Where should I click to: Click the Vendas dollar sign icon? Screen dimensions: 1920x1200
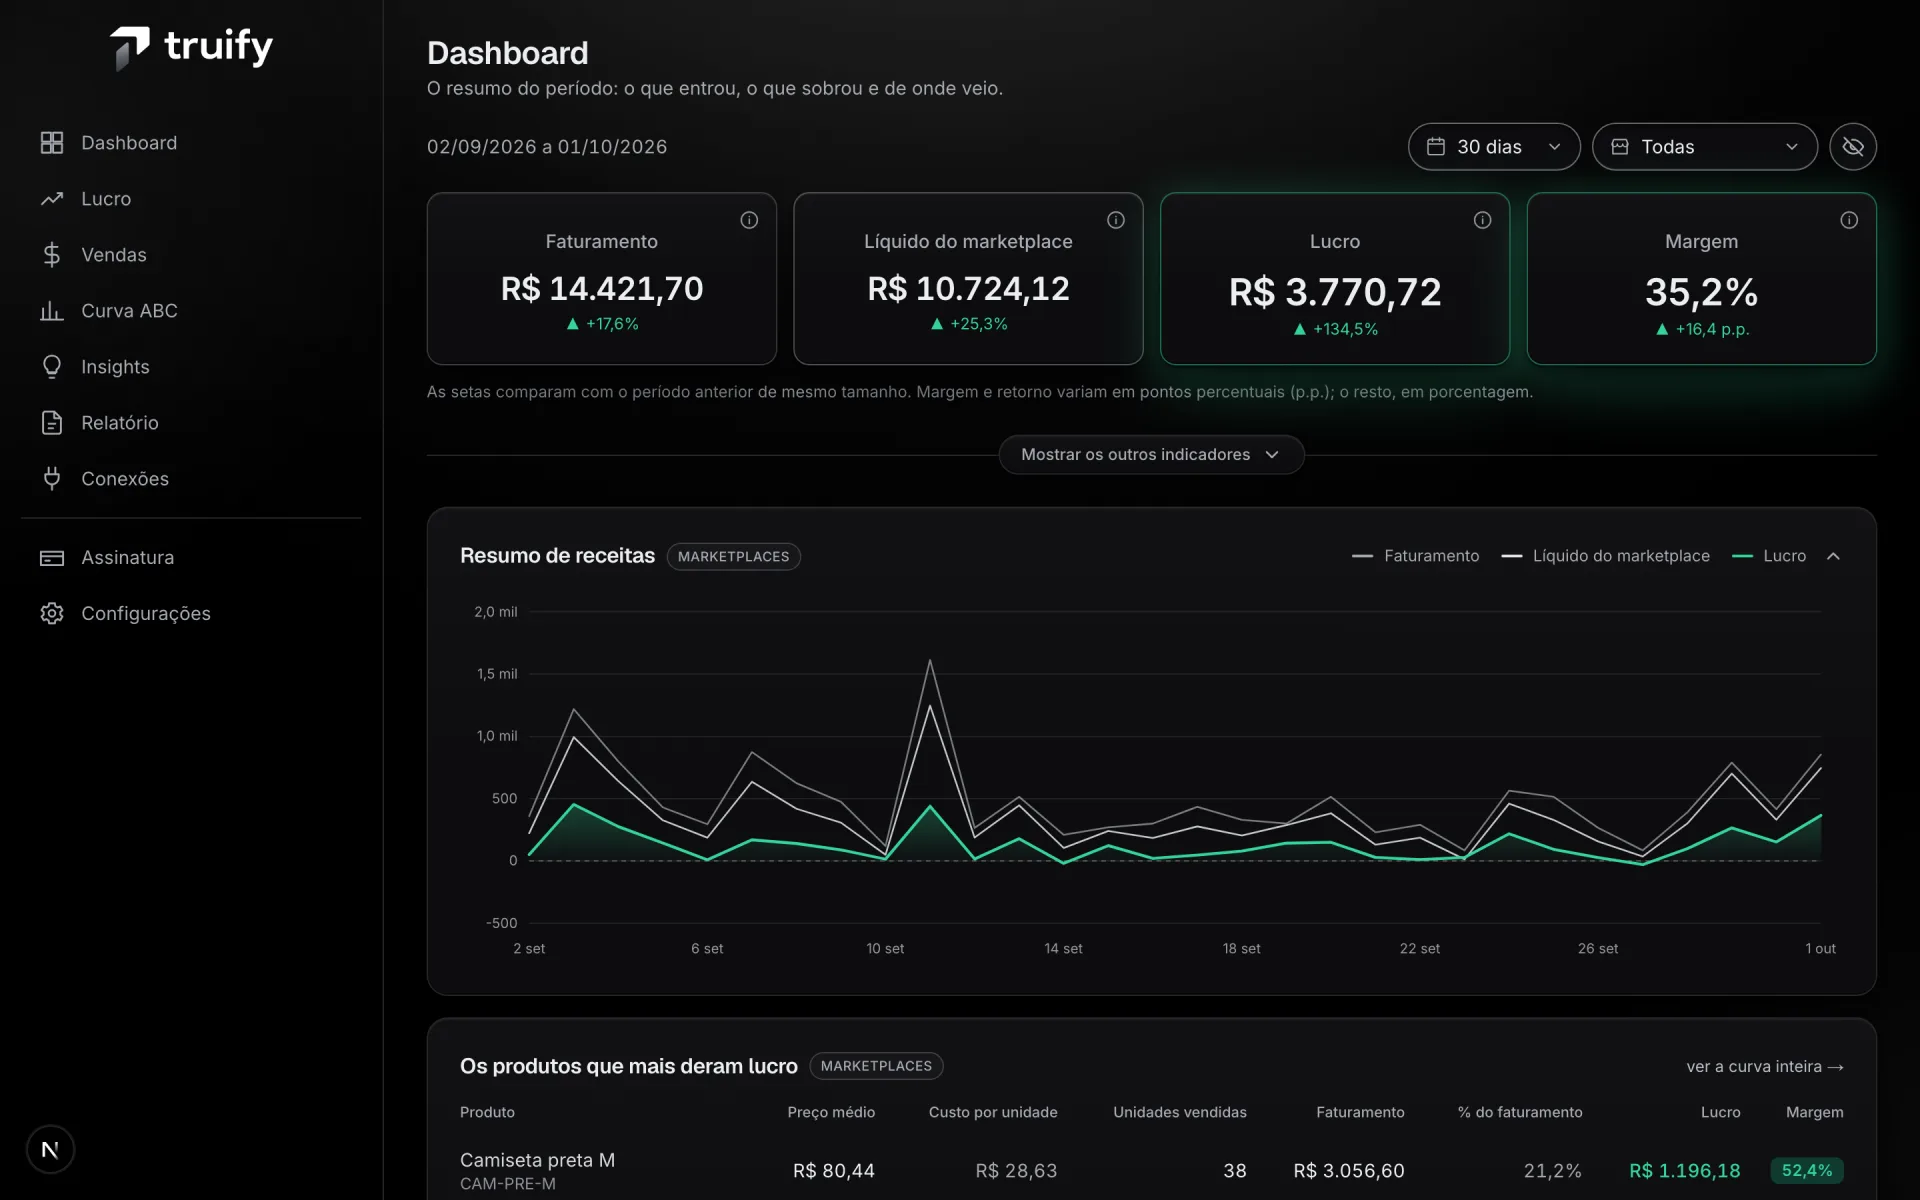(x=52, y=255)
